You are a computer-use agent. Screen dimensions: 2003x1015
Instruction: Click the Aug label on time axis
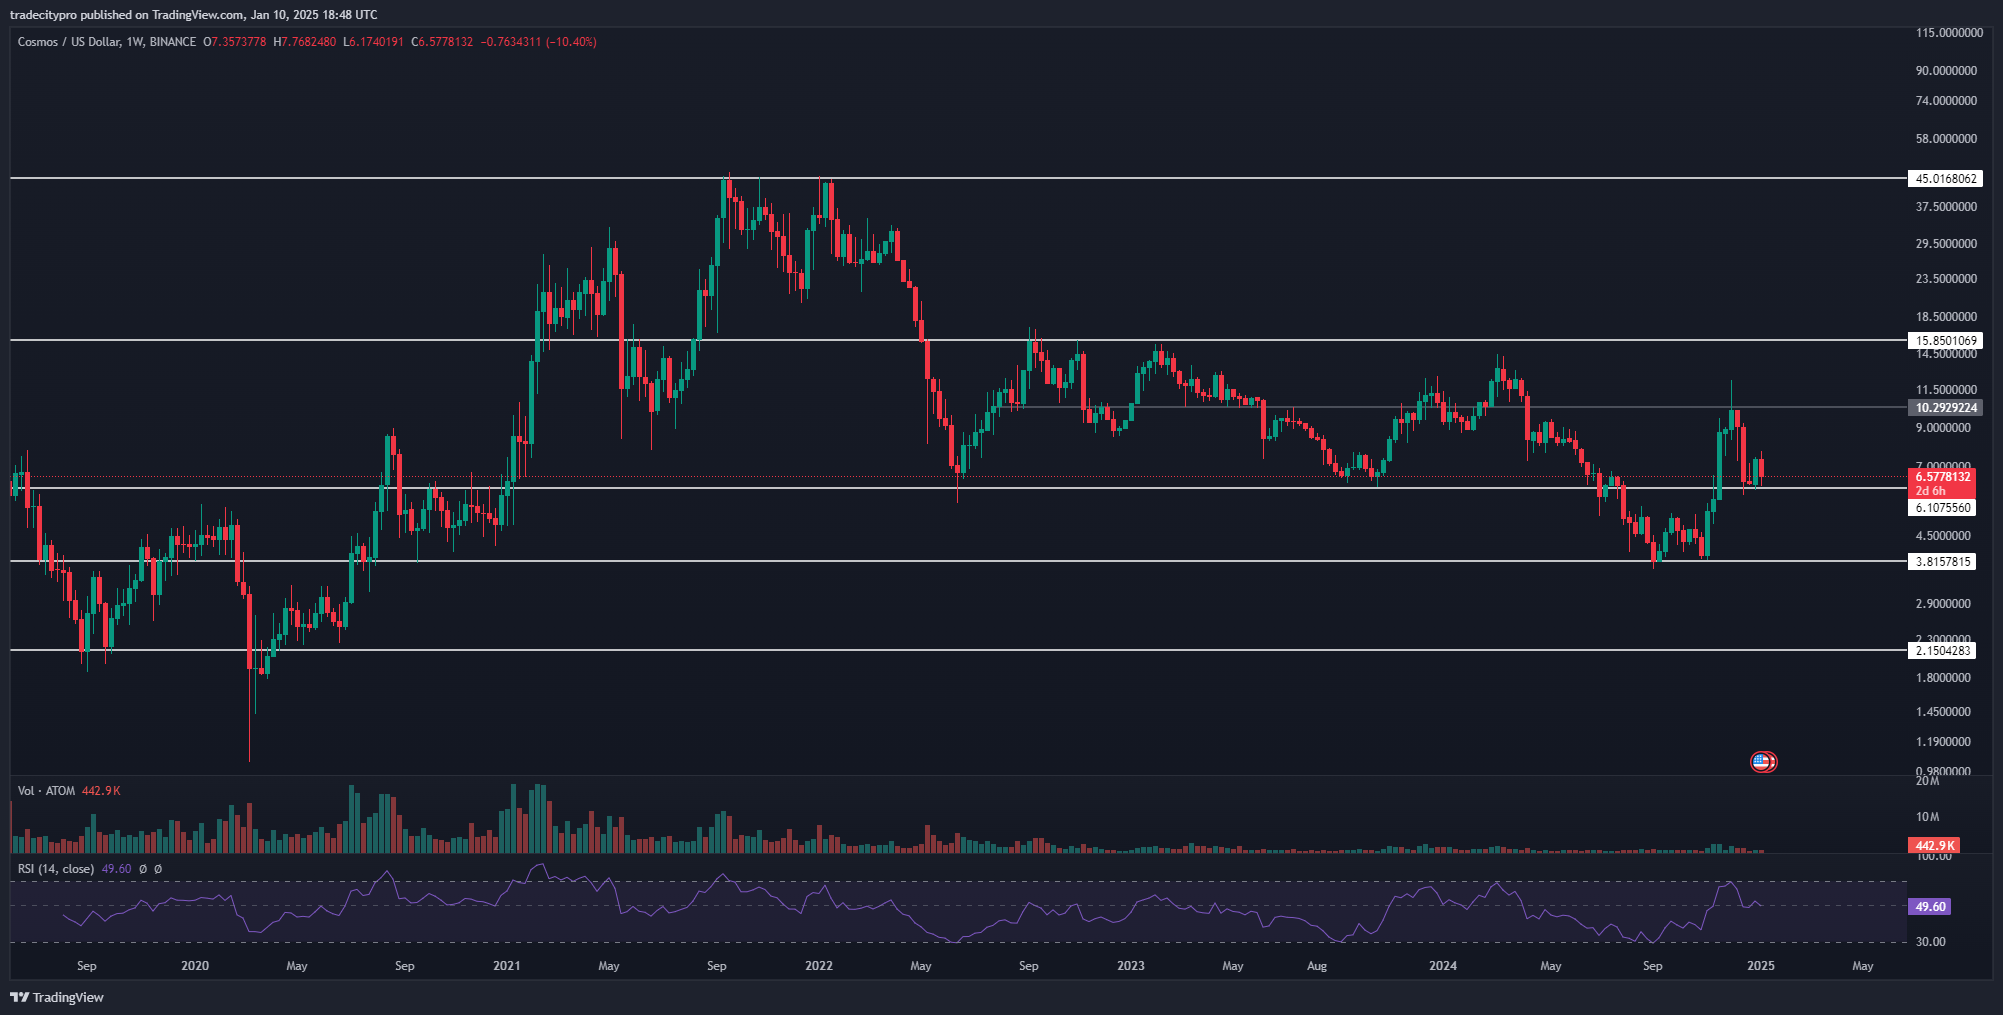tap(1317, 966)
